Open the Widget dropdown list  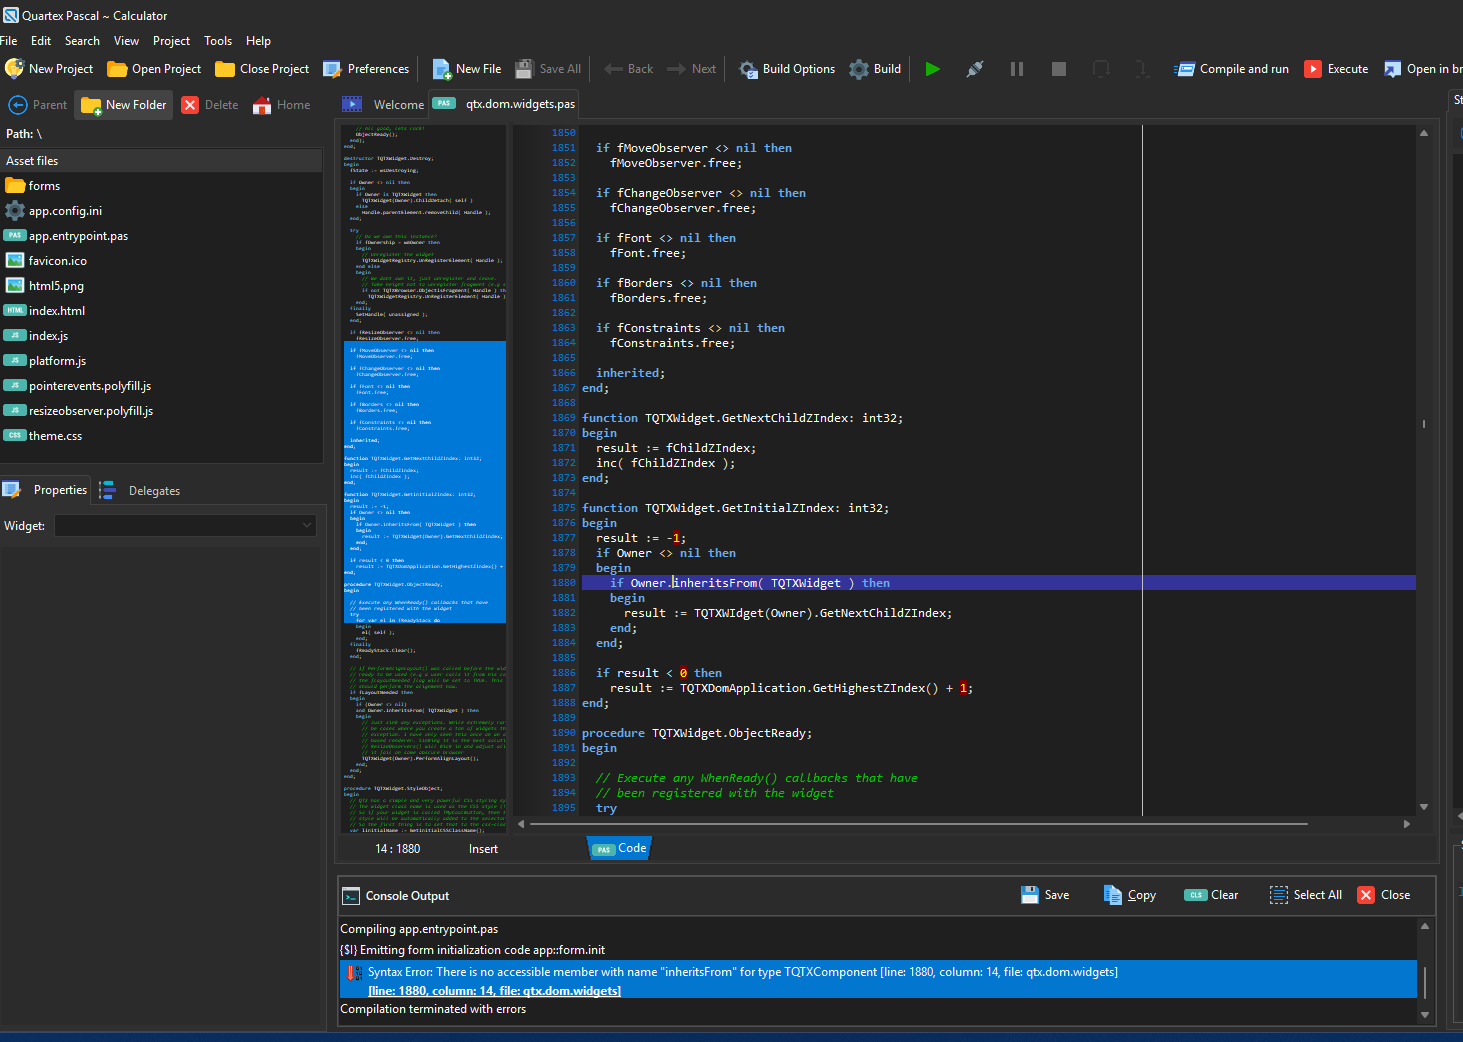186,526
